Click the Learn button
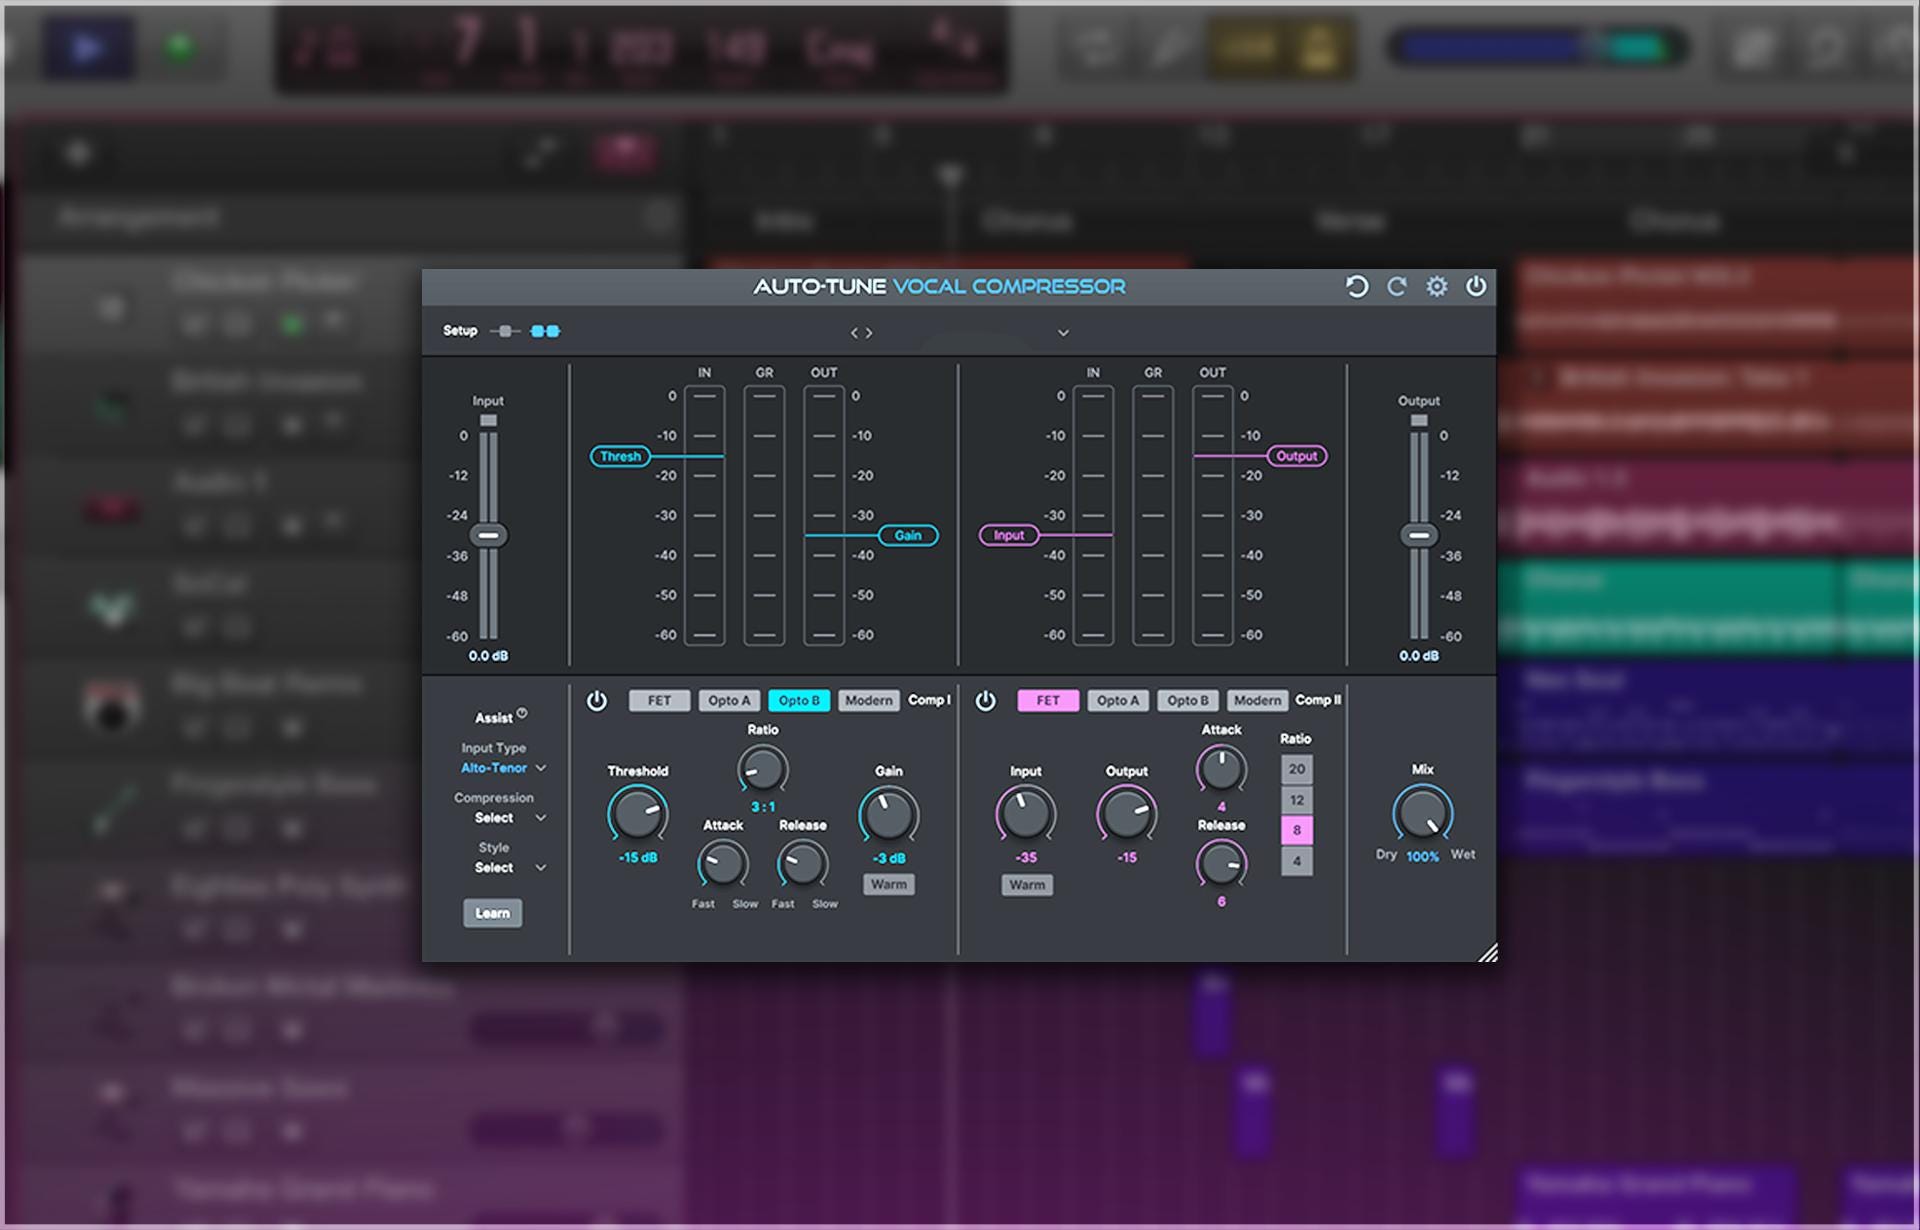 click(492, 913)
